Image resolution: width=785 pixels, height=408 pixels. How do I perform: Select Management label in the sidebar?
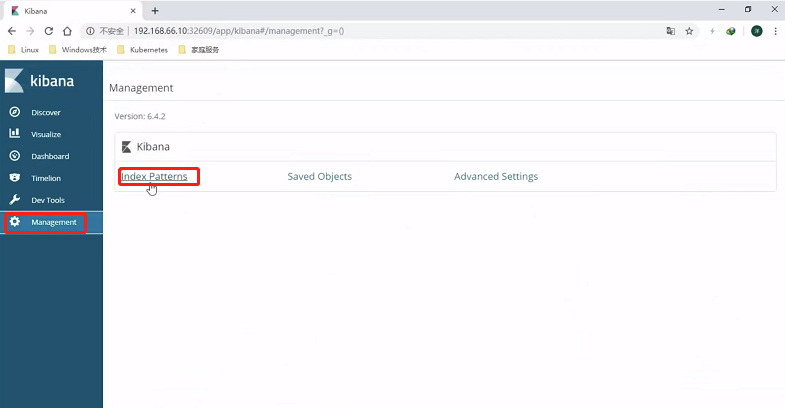coord(54,222)
